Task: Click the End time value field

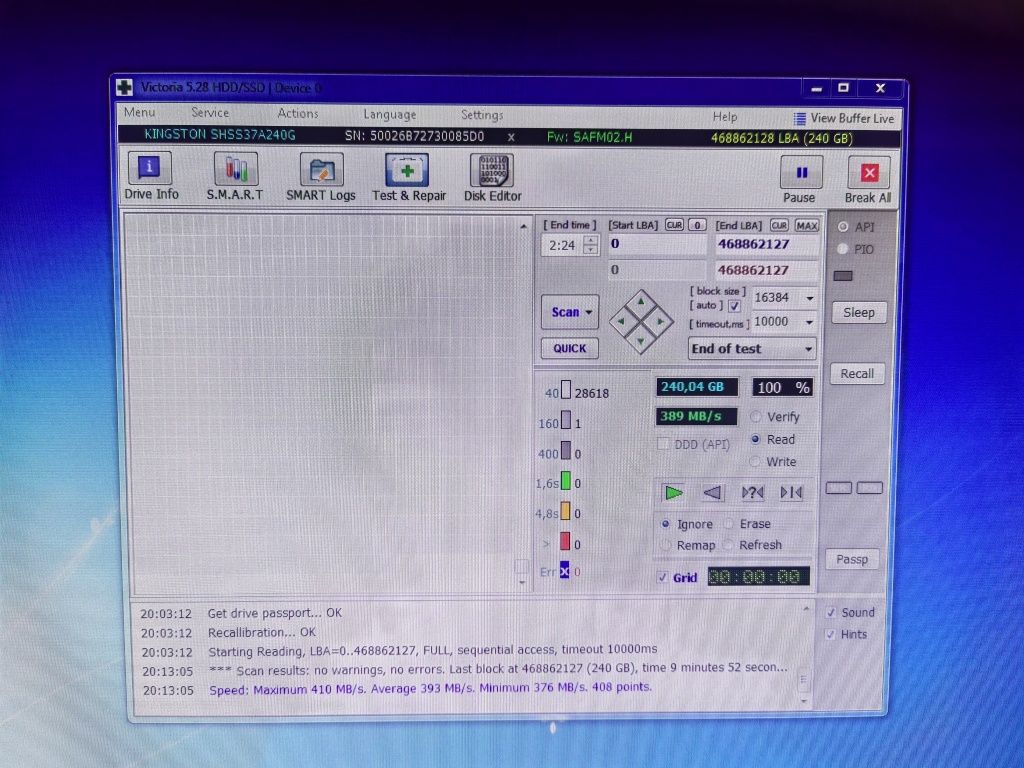Action: (x=562, y=245)
